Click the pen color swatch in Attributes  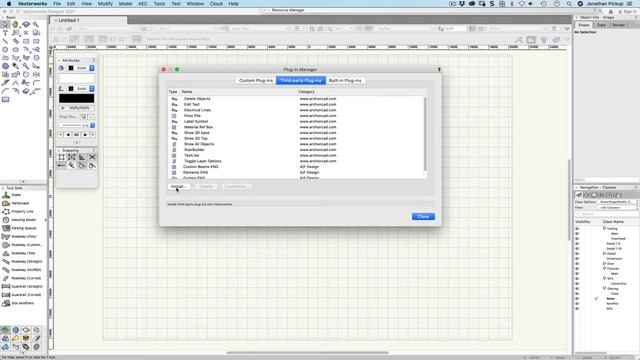(77, 98)
